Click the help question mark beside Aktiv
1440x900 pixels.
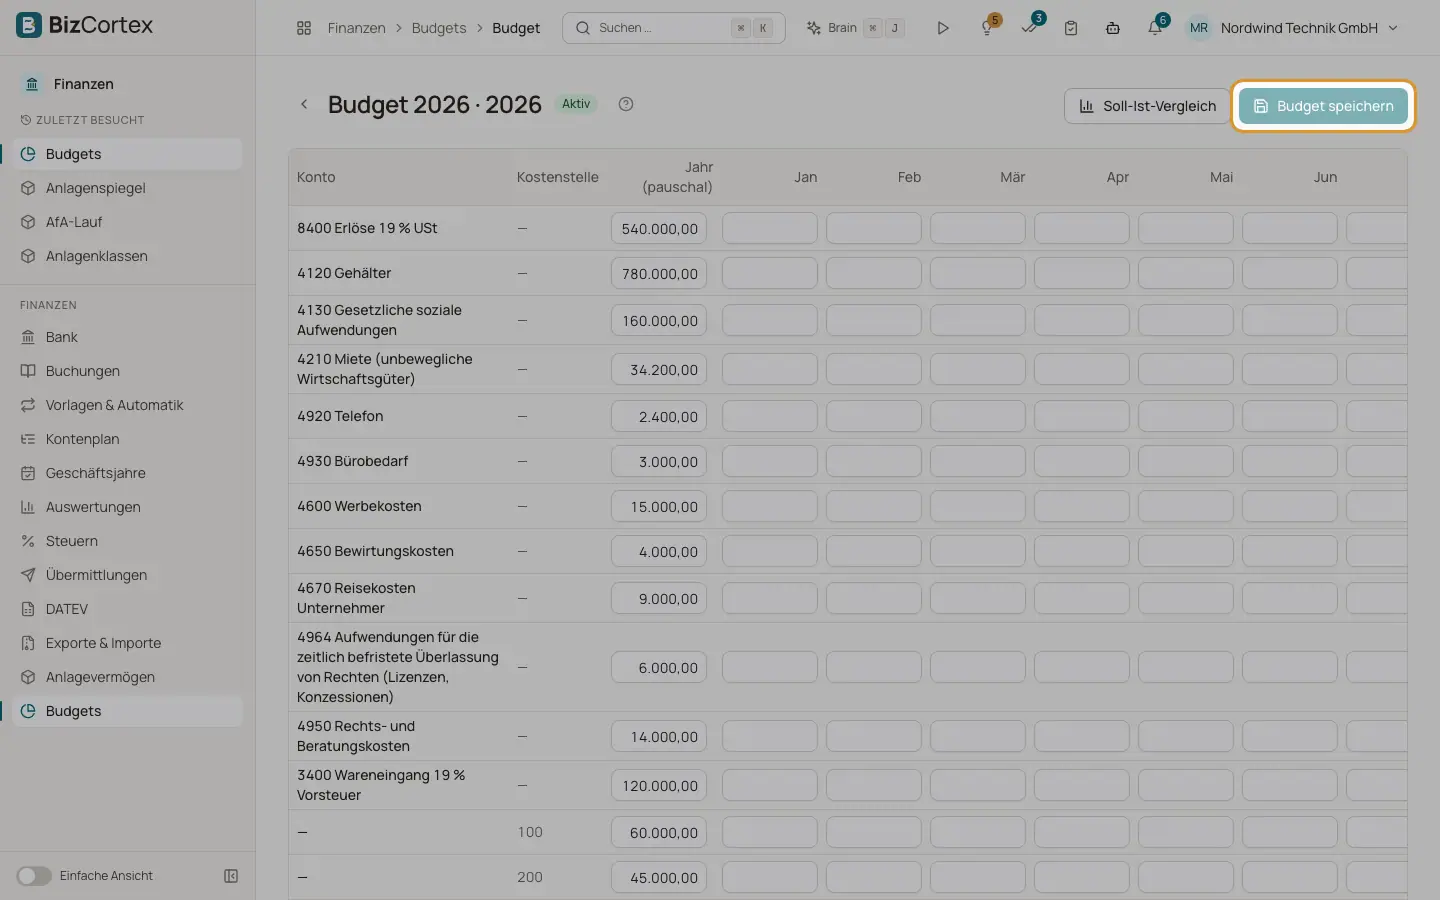click(x=626, y=104)
